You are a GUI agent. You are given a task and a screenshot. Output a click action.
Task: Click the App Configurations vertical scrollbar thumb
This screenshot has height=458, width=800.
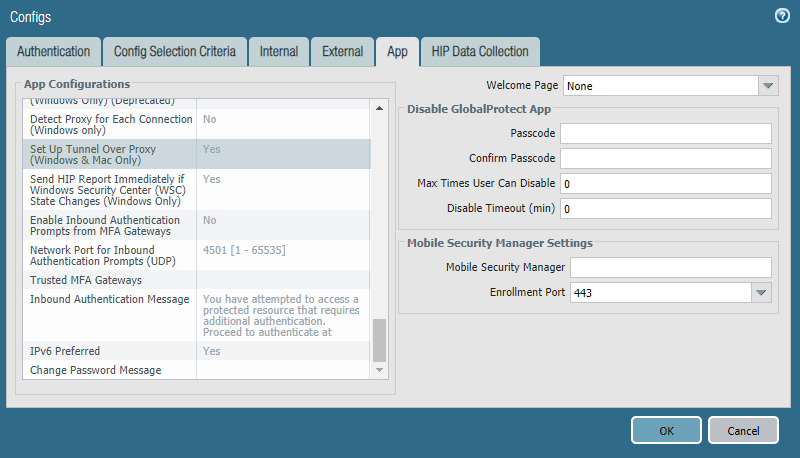coord(379,340)
